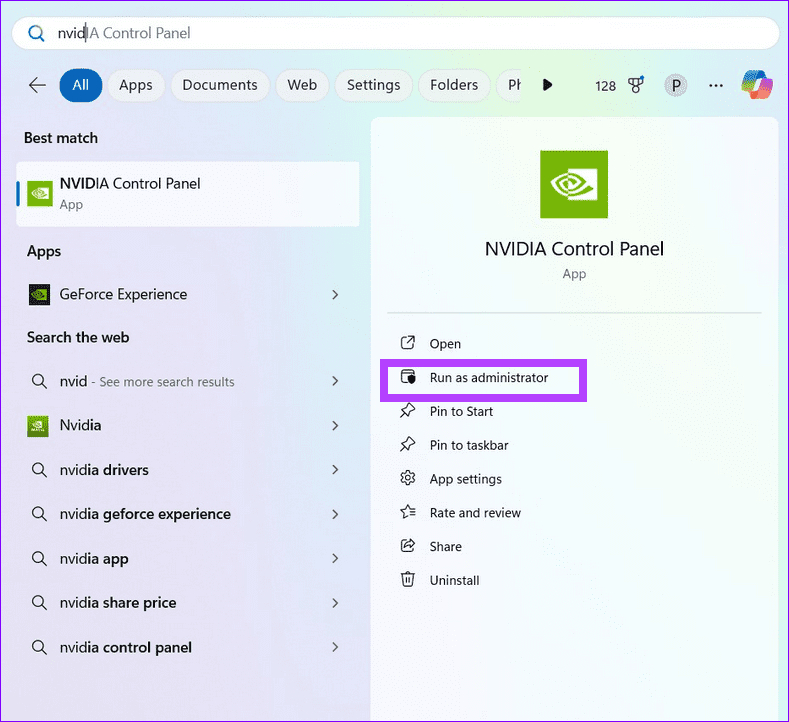
Task: Select the All filter tab
Action: point(81,85)
